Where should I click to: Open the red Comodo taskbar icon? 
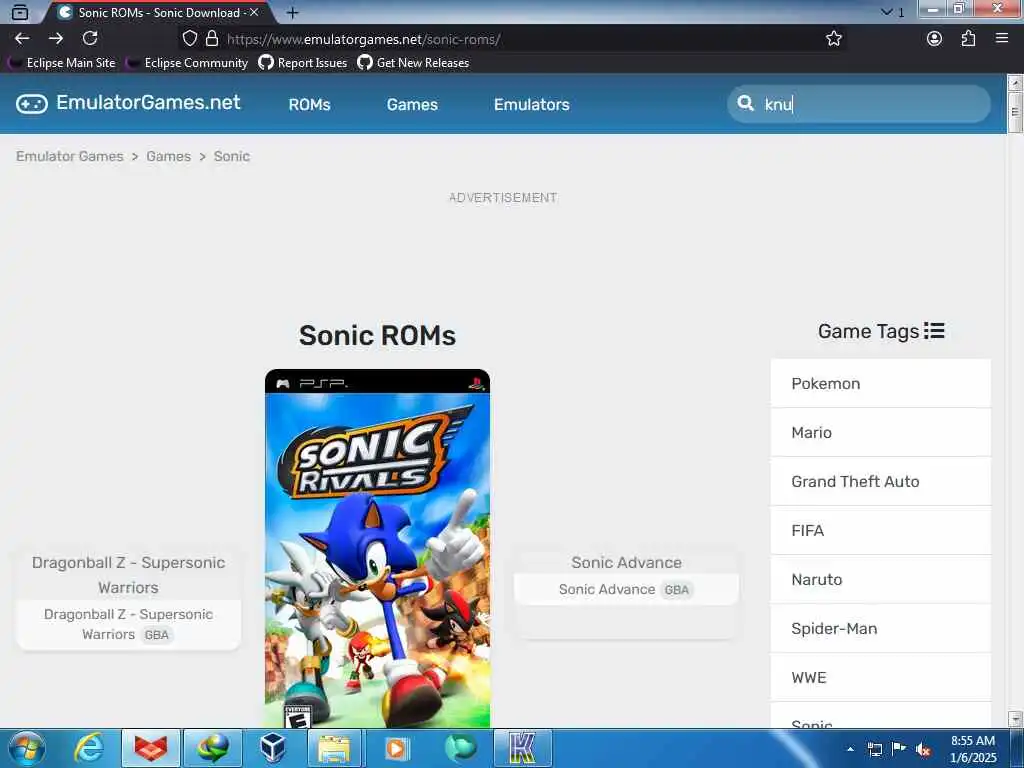[x=151, y=748]
